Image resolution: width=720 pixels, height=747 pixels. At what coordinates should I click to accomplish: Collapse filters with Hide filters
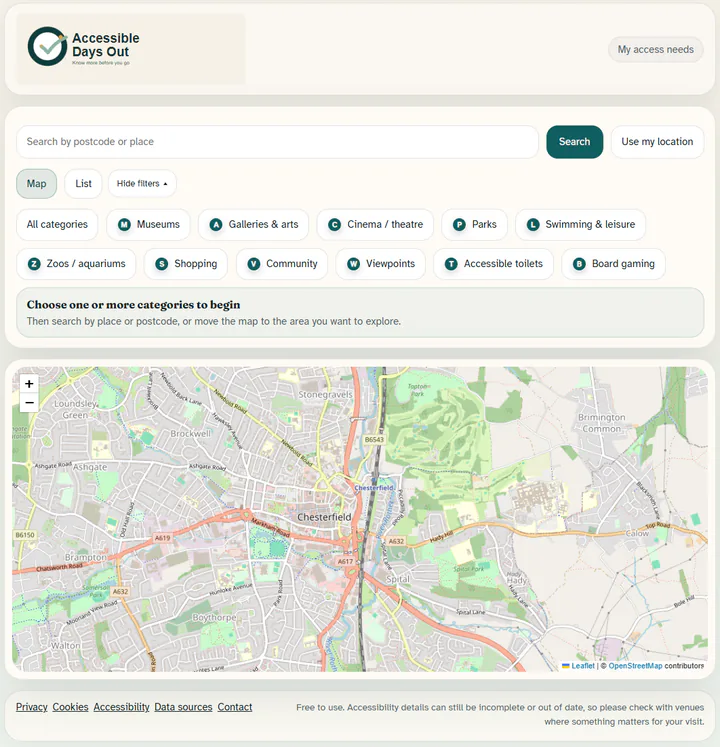142,183
